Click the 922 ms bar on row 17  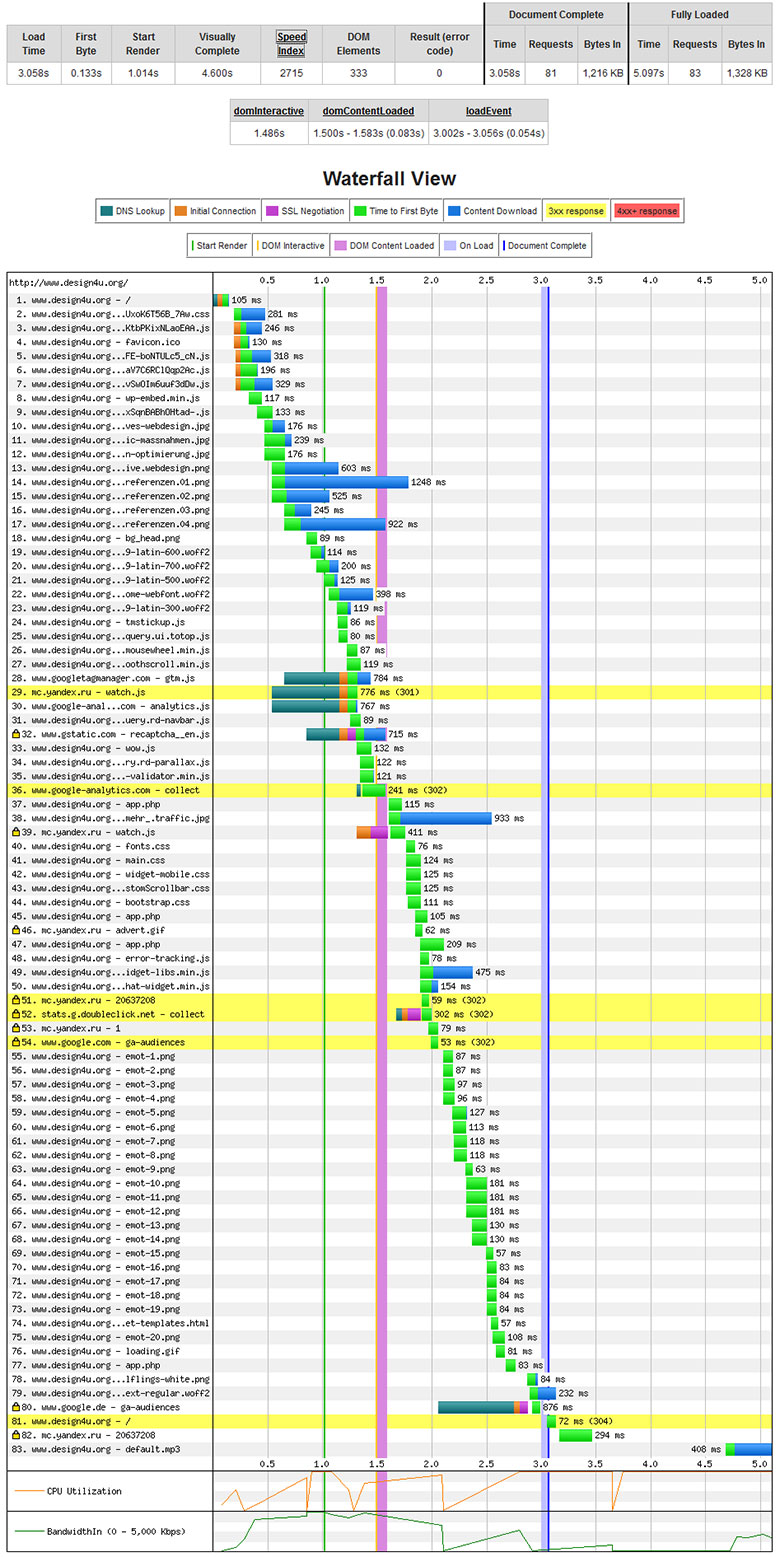tap(335, 524)
